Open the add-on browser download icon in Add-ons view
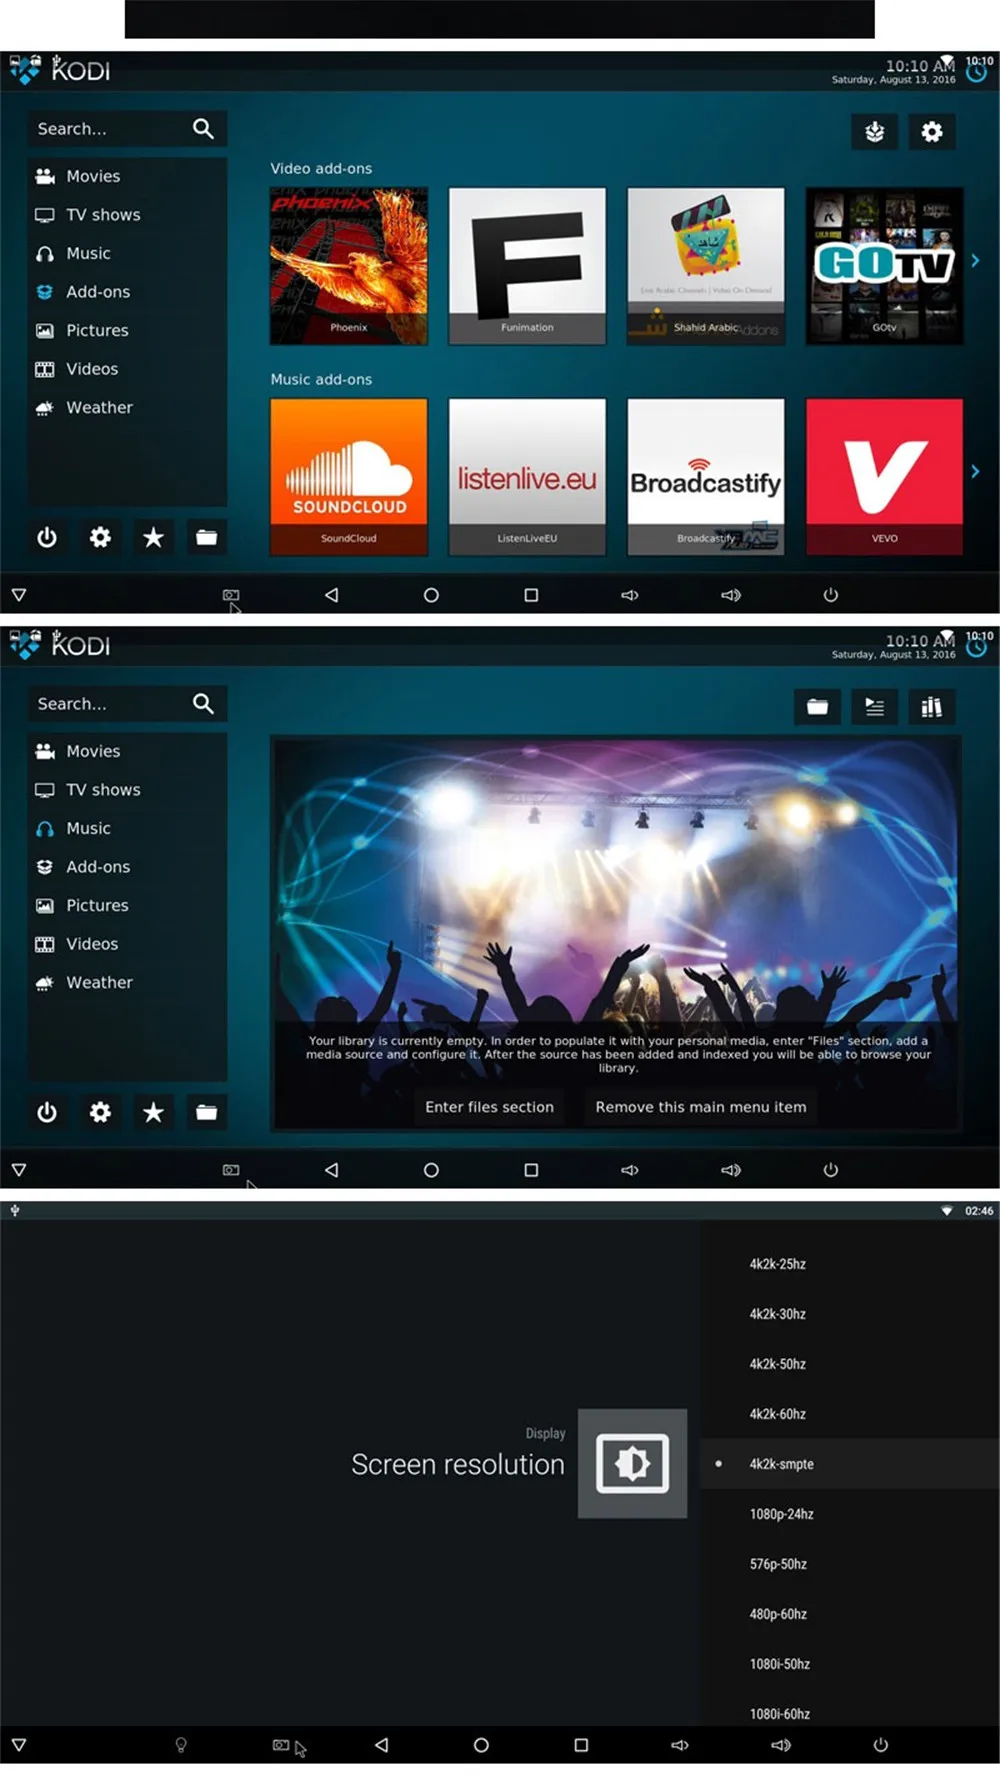The width and height of the screenshot is (1000, 1785). [x=874, y=132]
